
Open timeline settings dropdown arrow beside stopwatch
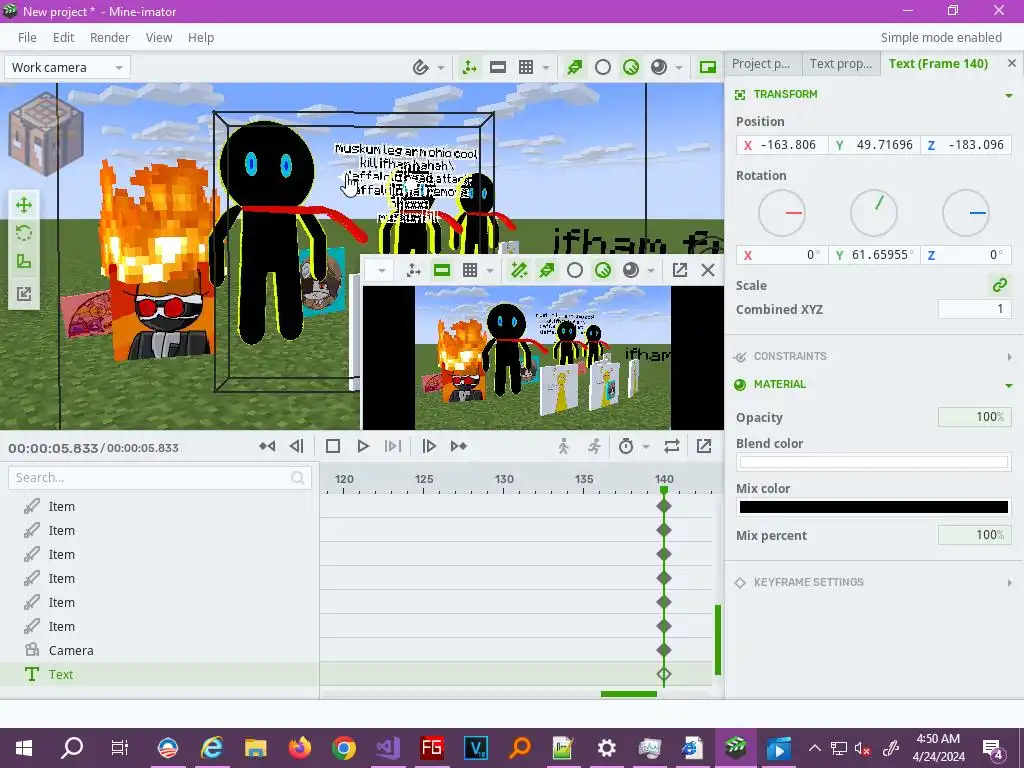click(646, 447)
